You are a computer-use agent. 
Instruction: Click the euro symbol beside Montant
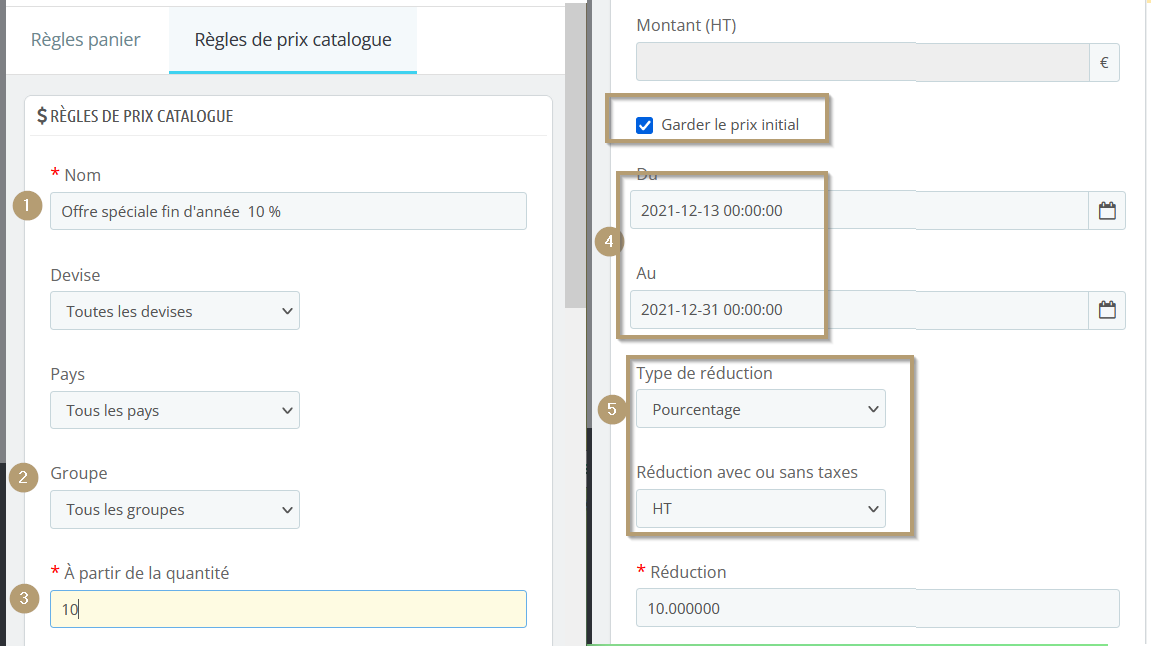tap(1104, 62)
